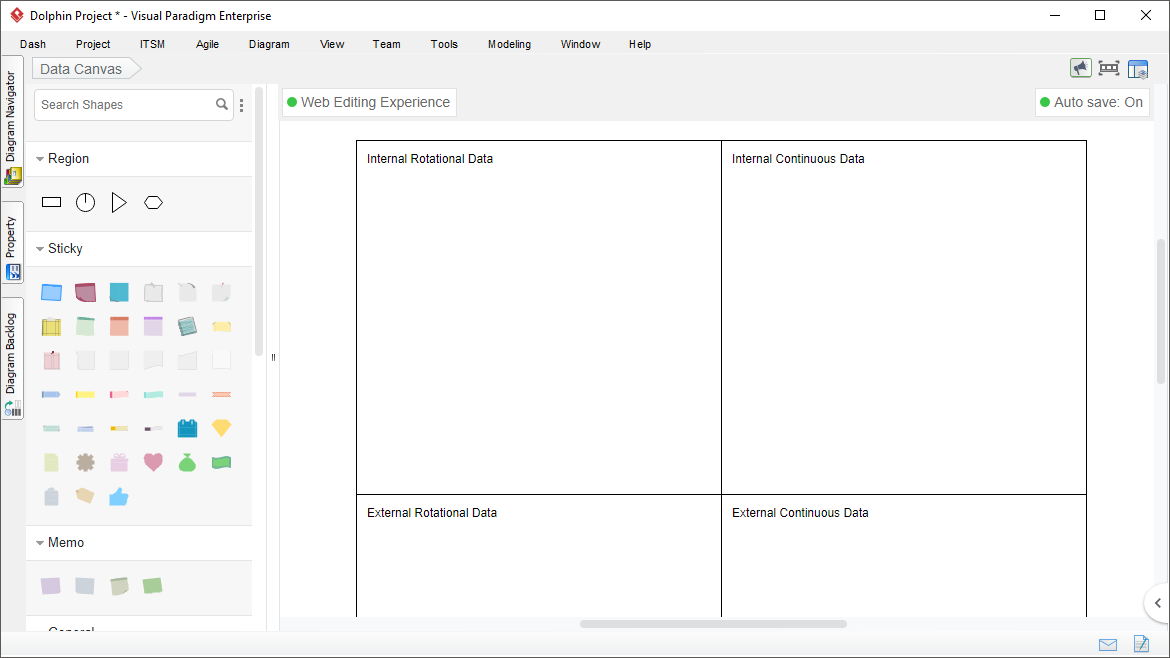The height and width of the screenshot is (658, 1170).
Task: Open the View menu
Action: pyautogui.click(x=332, y=44)
